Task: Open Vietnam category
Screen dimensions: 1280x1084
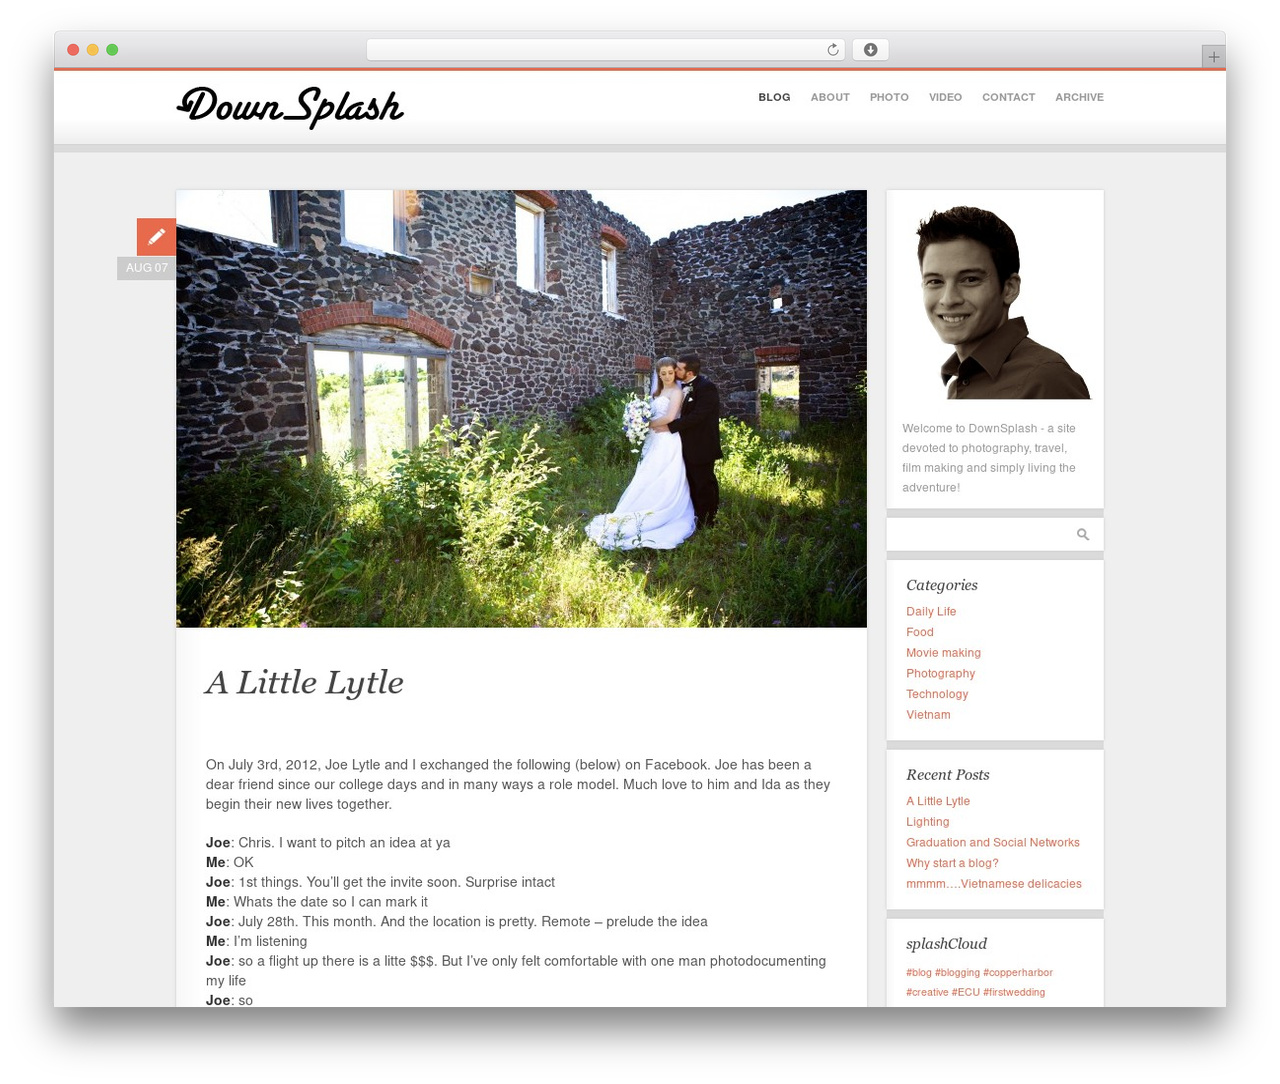Action: pyautogui.click(x=928, y=715)
